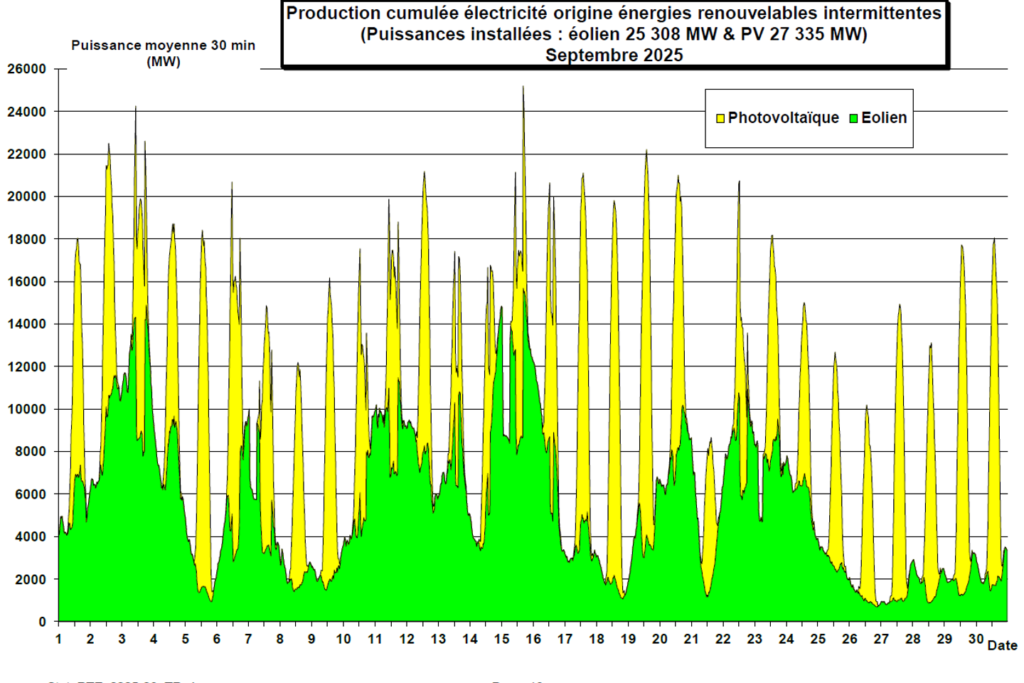Click the installed capacities line in title
This screenshot has height=683, width=1024.
613,35
